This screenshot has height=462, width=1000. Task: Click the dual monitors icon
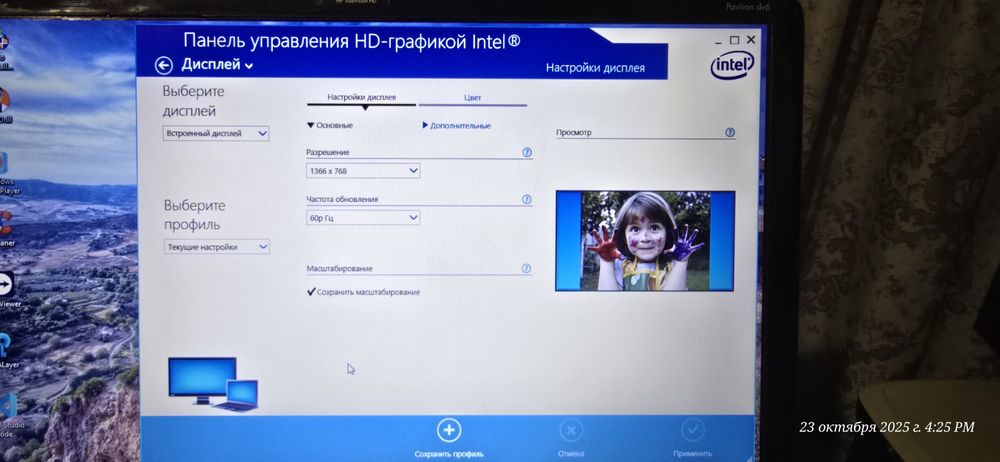[213, 384]
